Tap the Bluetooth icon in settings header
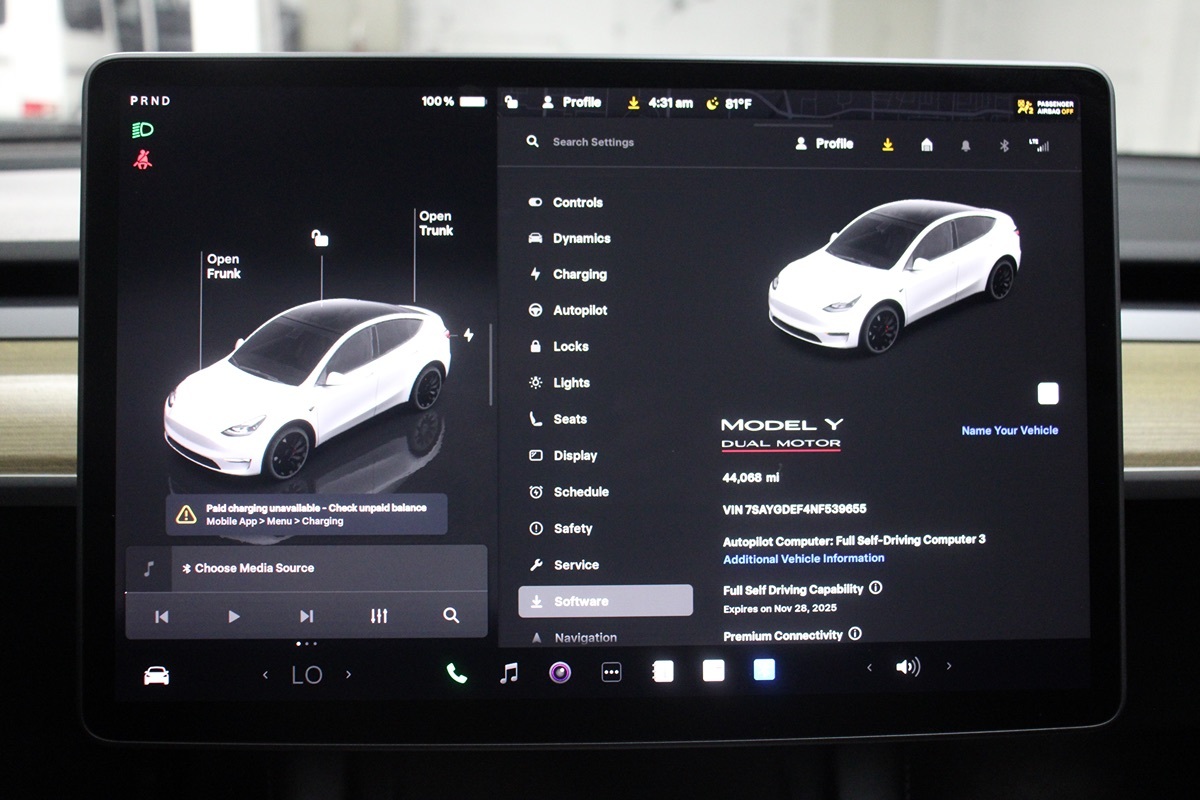 pos(1005,145)
